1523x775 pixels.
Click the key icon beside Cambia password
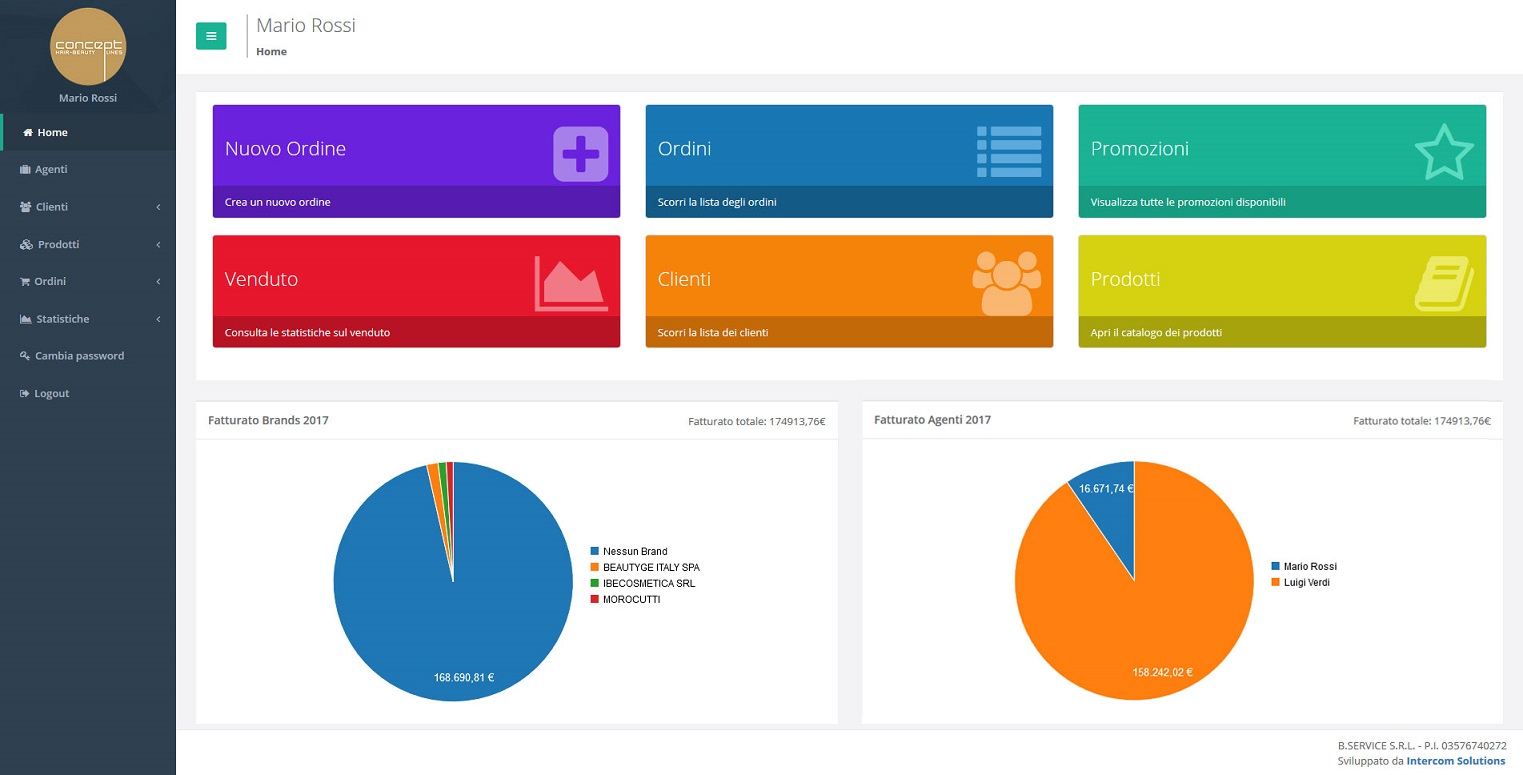[x=25, y=356]
